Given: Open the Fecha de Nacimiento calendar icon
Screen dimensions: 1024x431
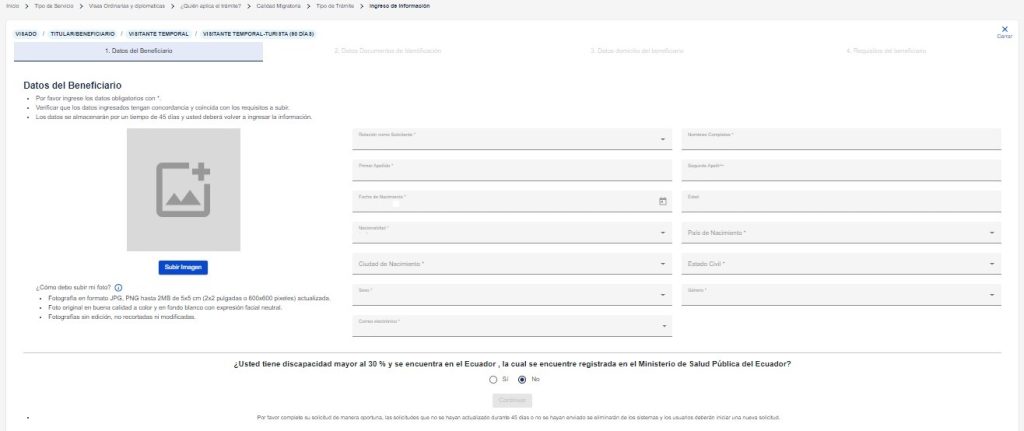Looking at the screenshot, I should coord(662,201).
